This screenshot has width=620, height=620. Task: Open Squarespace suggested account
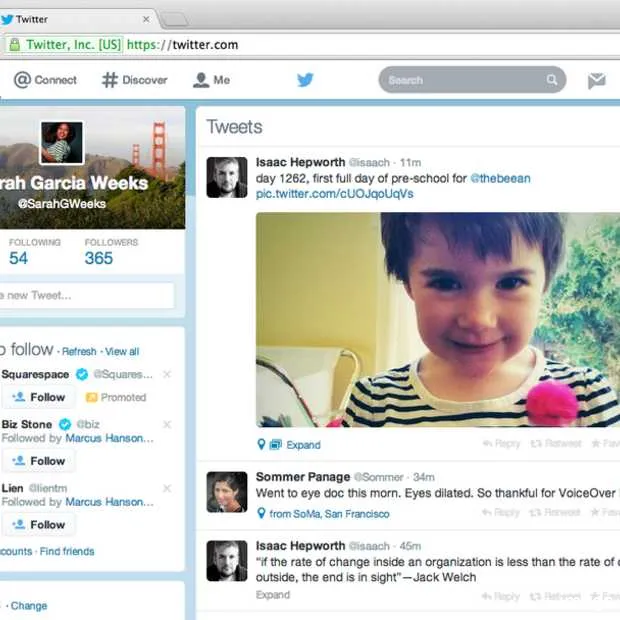coord(35,374)
